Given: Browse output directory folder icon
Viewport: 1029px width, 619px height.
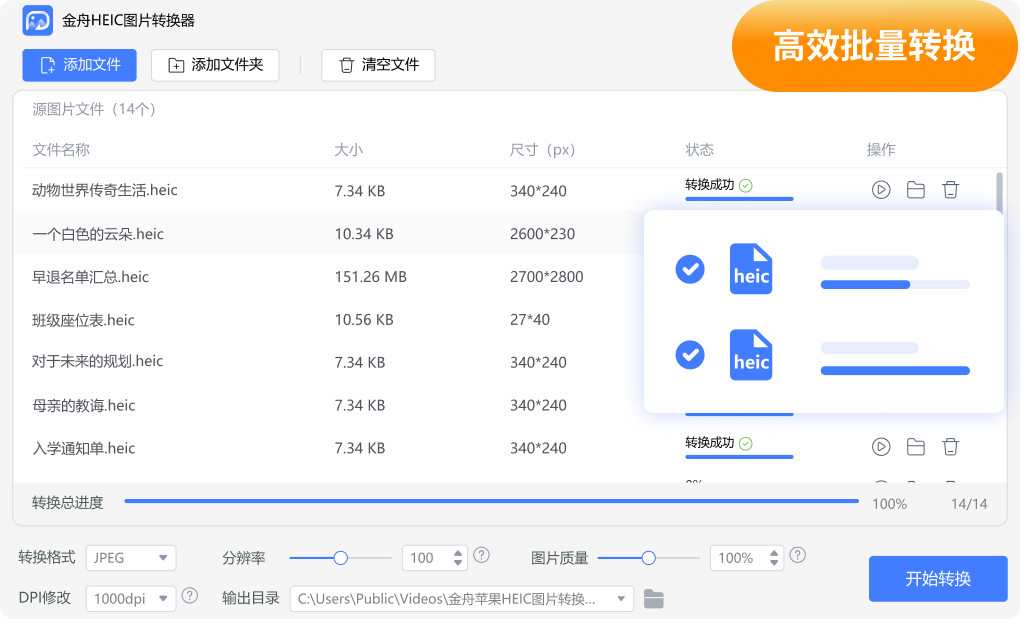Looking at the screenshot, I should (653, 599).
